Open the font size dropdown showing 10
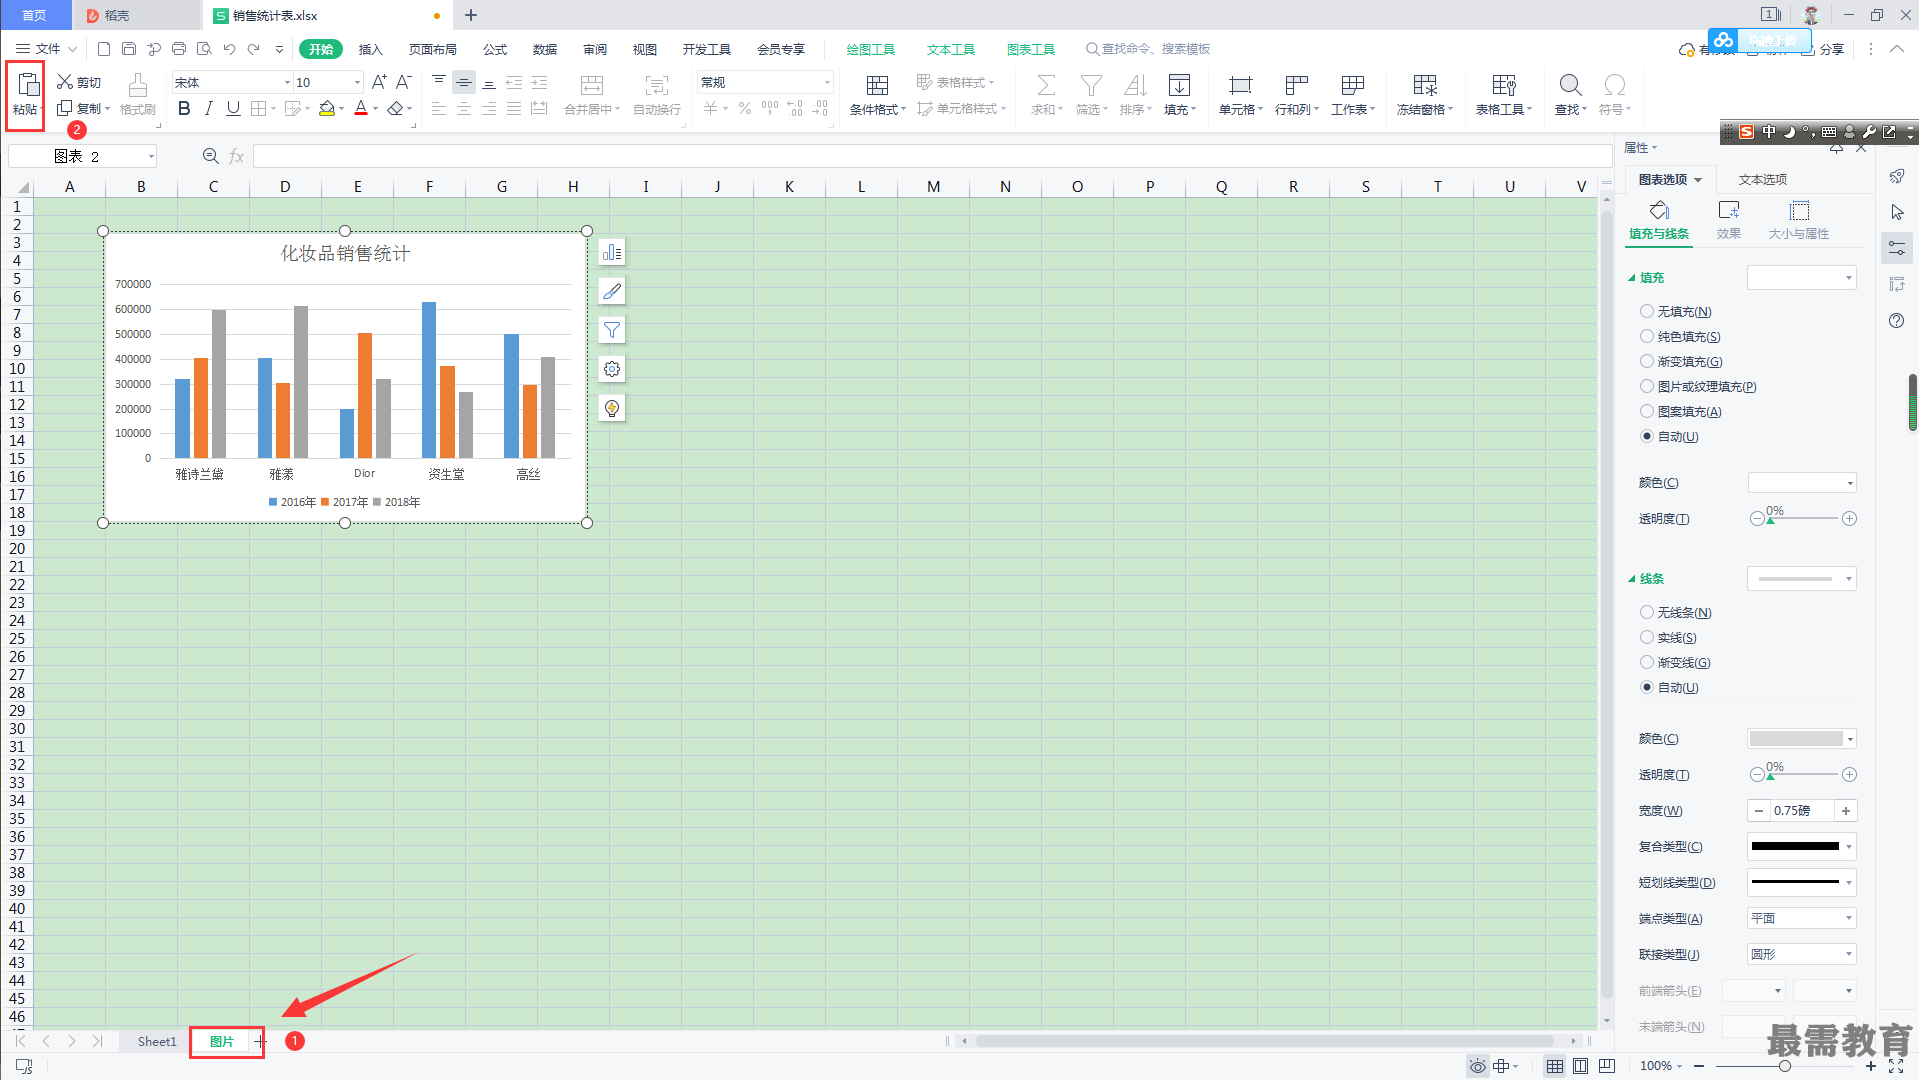 [357, 83]
